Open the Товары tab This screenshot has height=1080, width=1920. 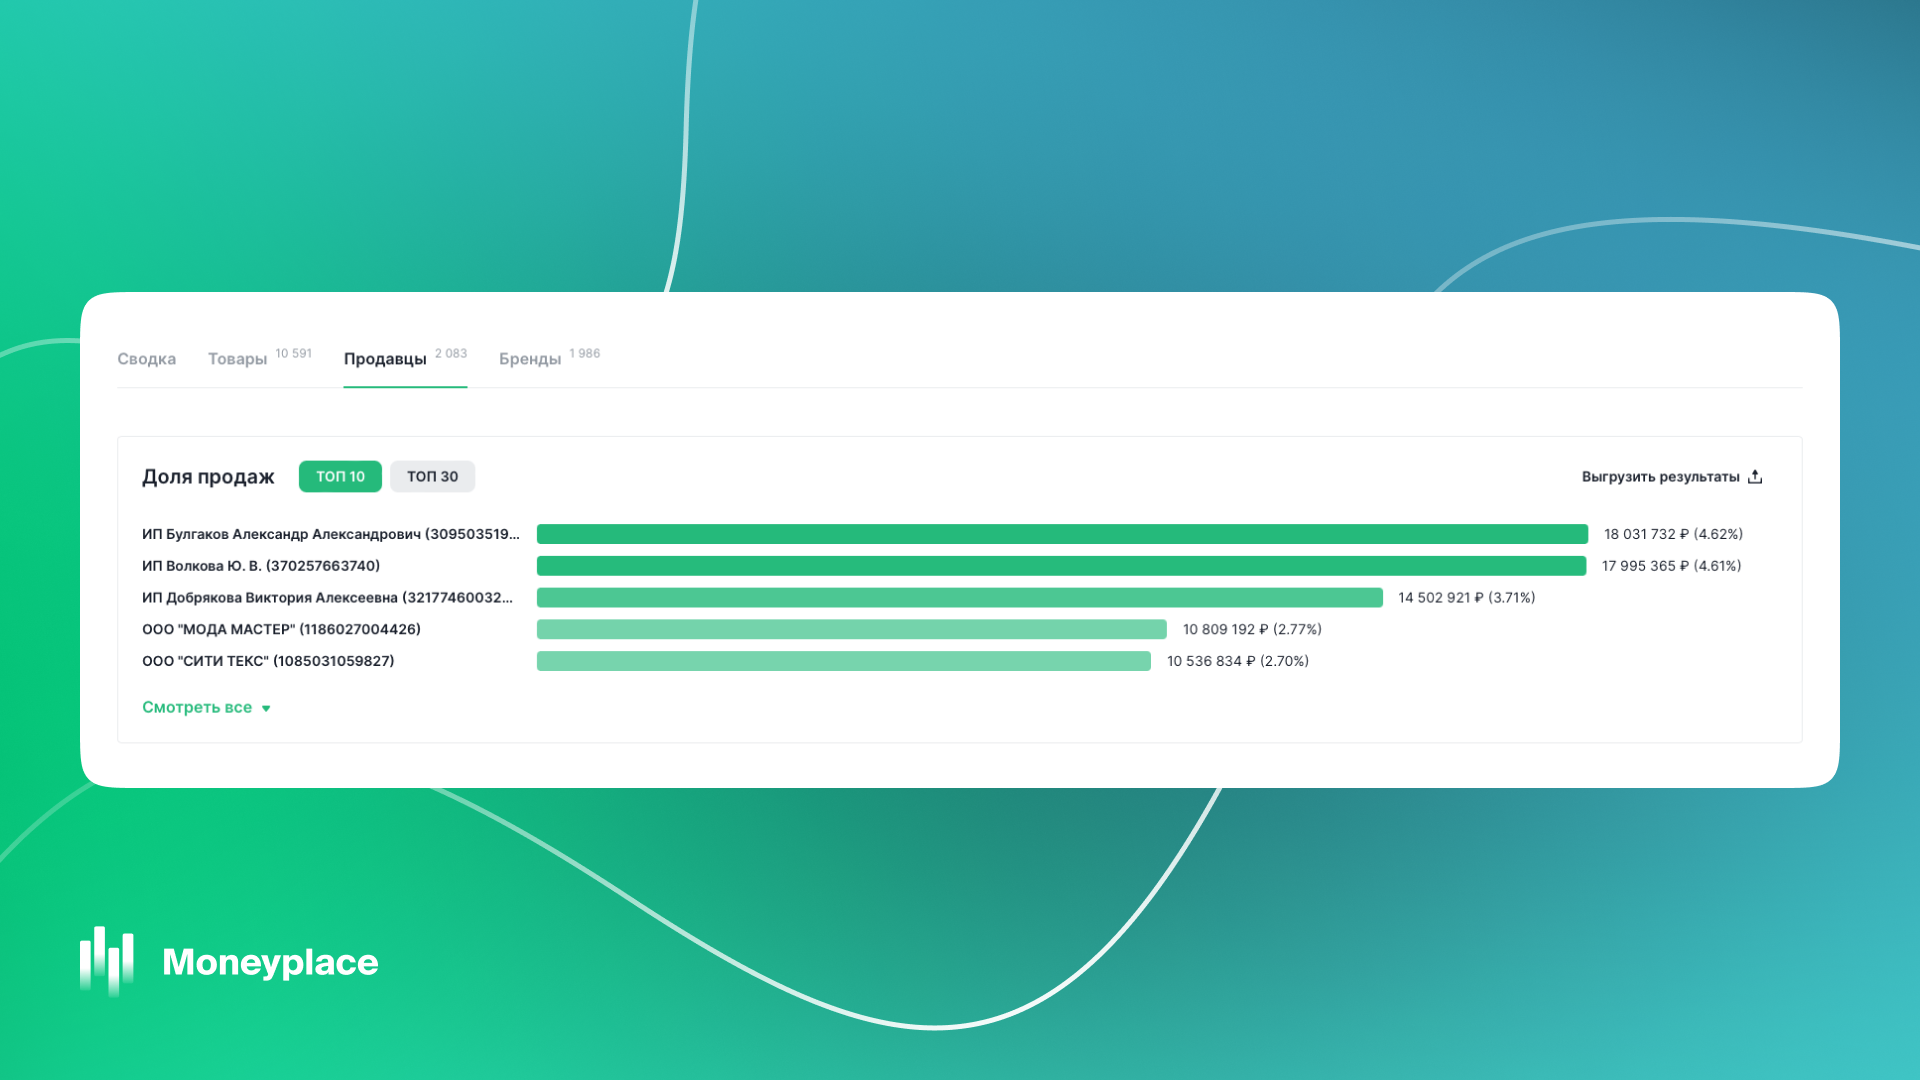(x=238, y=359)
